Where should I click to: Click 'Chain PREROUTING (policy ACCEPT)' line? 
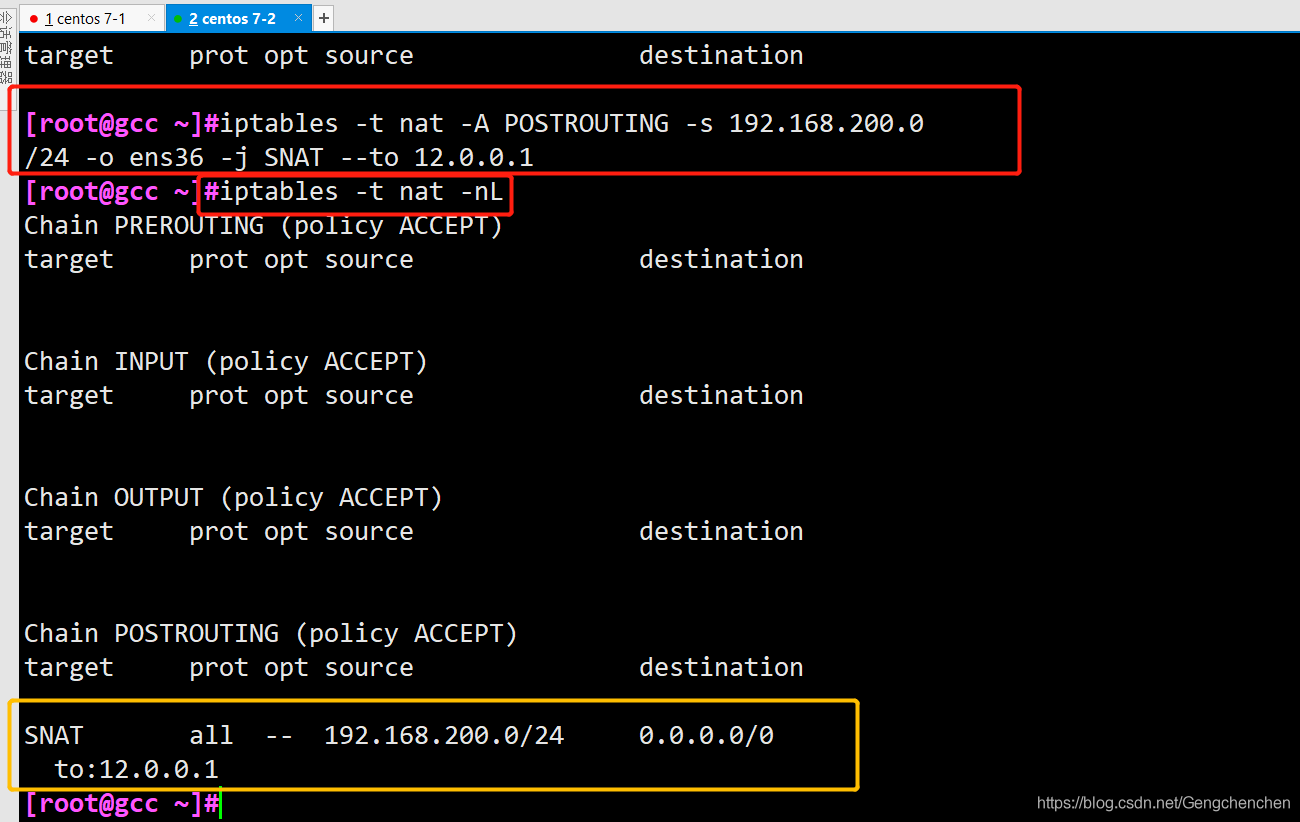click(x=263, y=226)
